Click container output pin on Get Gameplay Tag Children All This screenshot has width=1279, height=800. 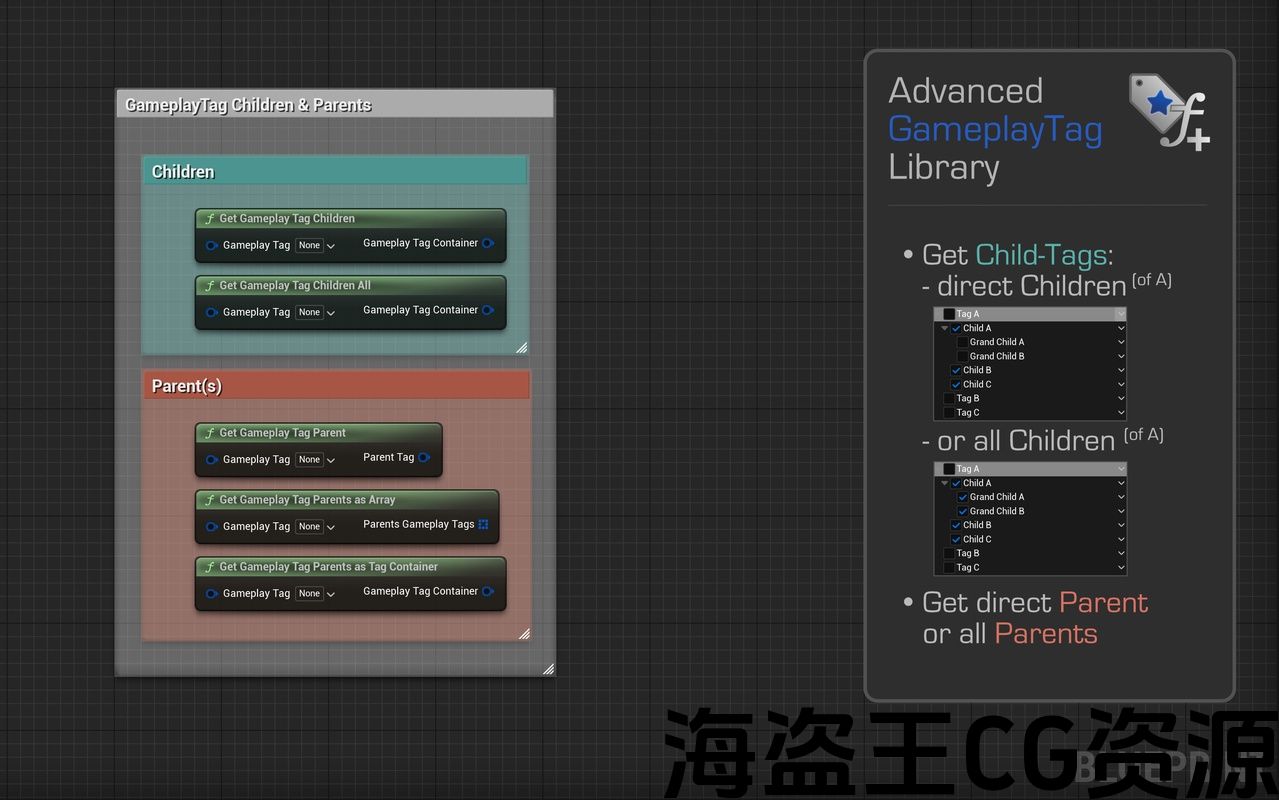488,310
